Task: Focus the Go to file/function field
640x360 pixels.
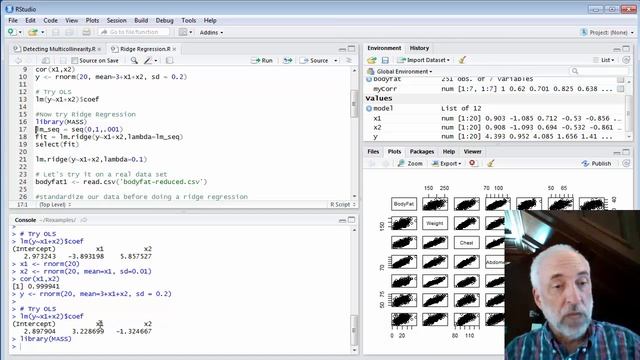Action: pyautogui.click(x=134, y=32)
